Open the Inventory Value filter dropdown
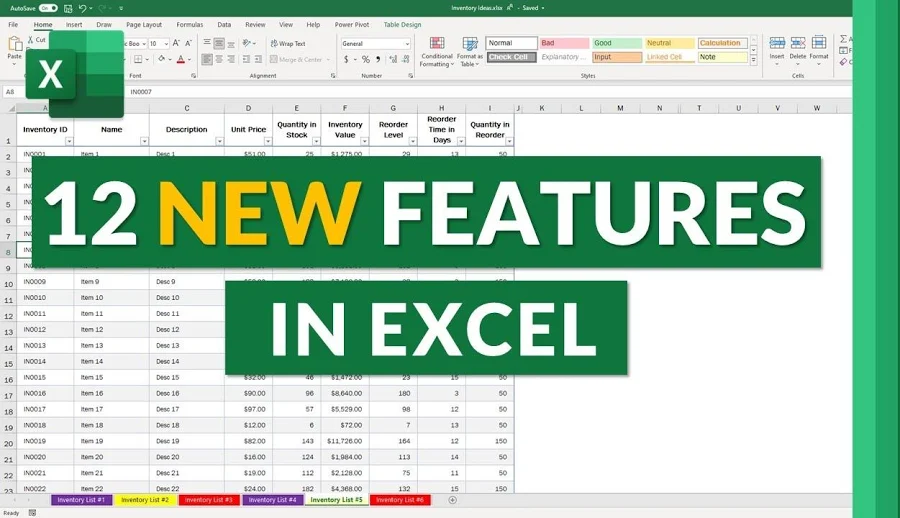Image resolution: width=900 pixels, height=518 pixels. [364, 141]
